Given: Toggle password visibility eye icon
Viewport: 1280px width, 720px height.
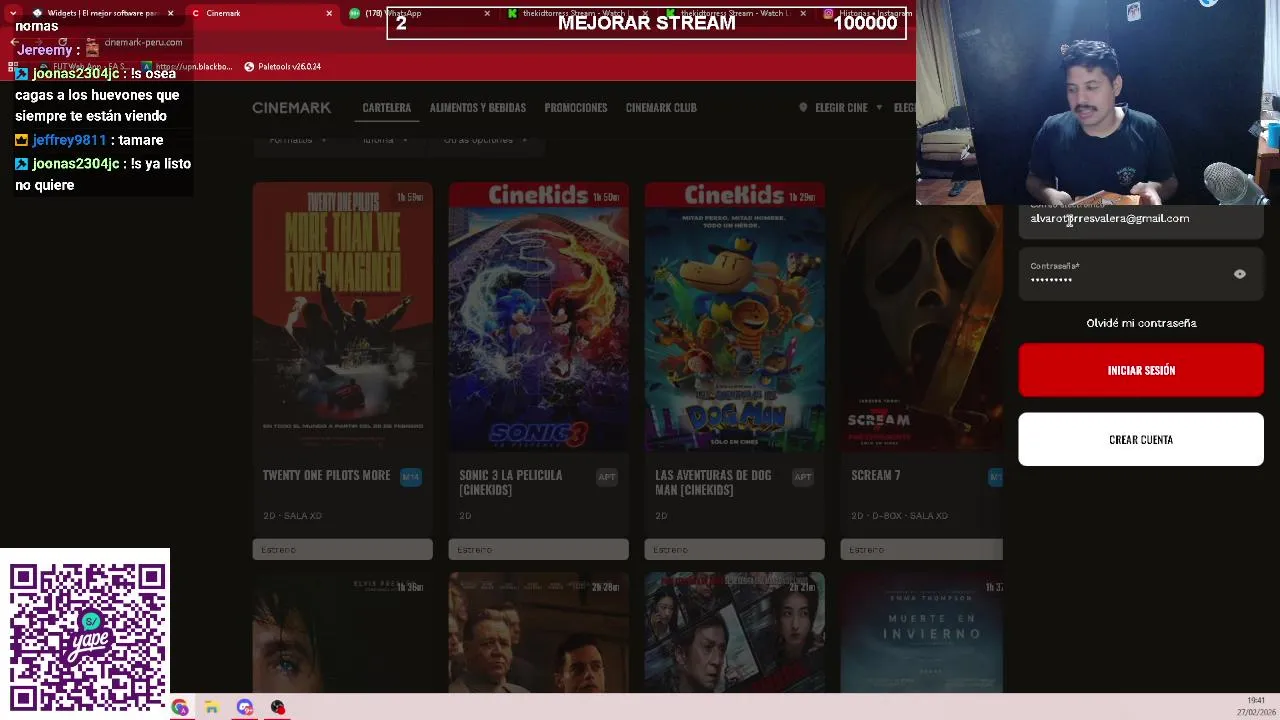Looking at the screenshot, I should tap(1240, 274).
